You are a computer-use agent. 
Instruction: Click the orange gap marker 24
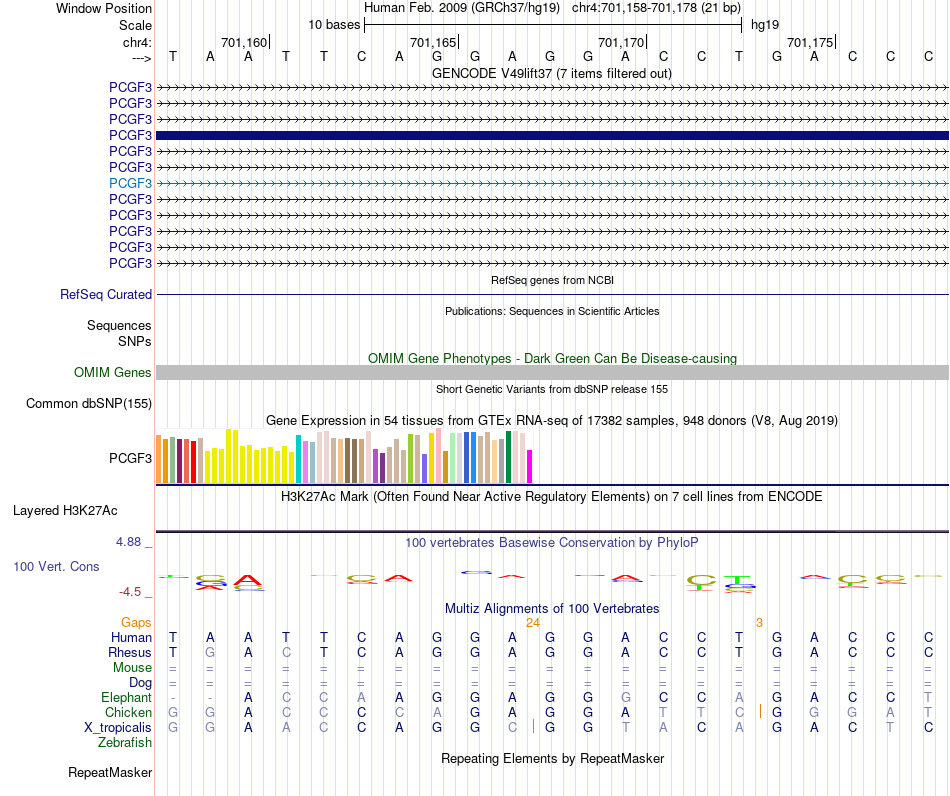(533, 623)
